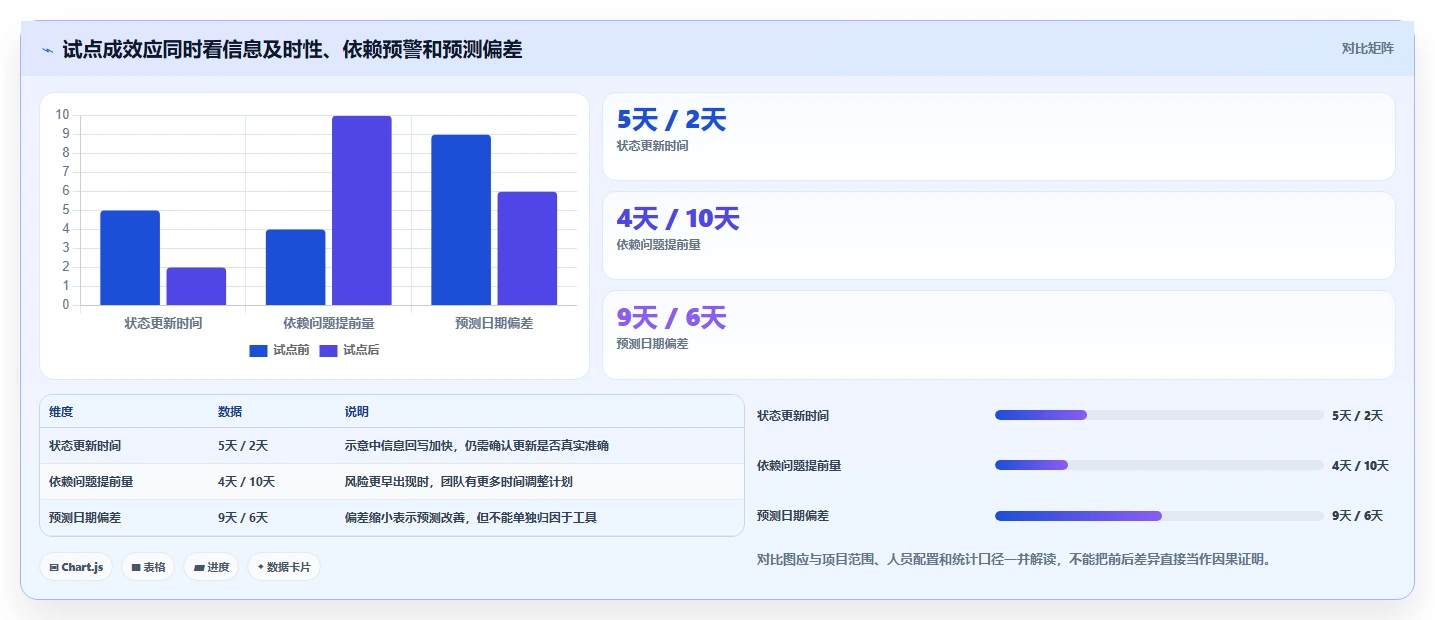Open the 5天 / 2天 data card value
The height and width of the screenshot is (620, 1435).
point(671,120)
